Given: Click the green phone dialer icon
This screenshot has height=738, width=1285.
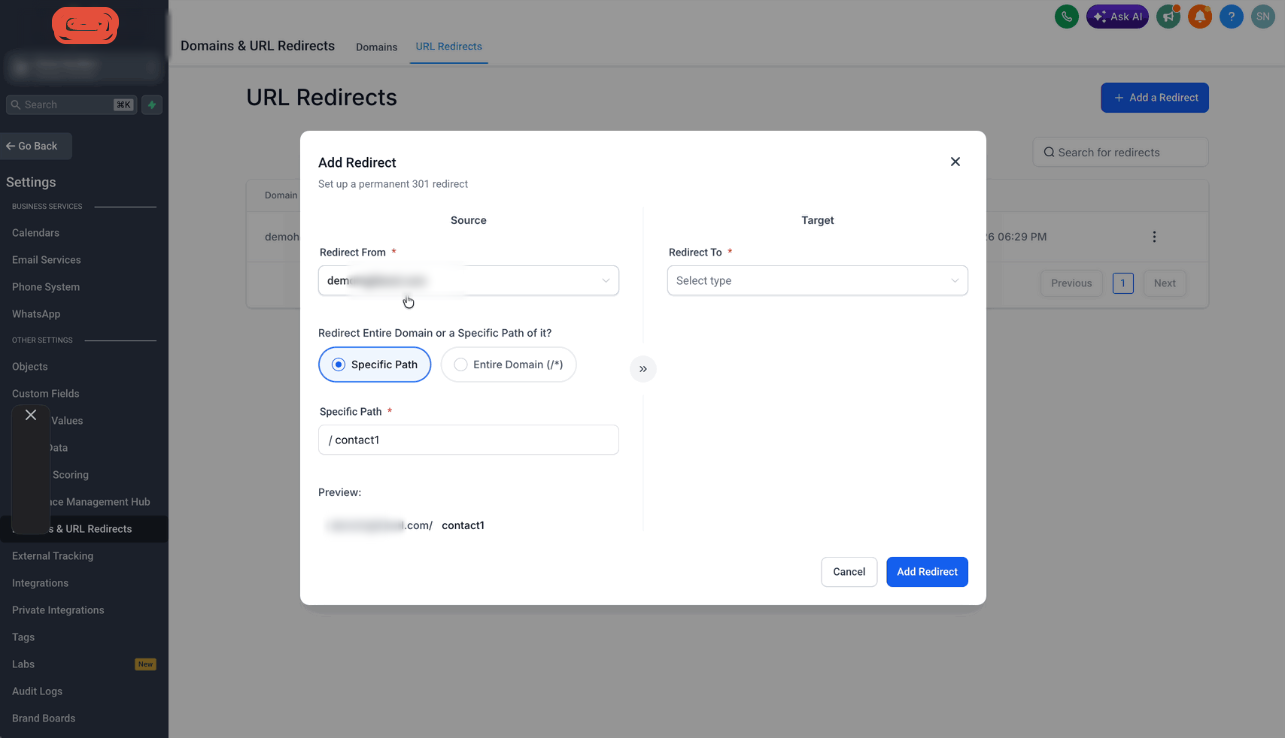Looking at the screenshot, I should click(x=1067, y=16).
